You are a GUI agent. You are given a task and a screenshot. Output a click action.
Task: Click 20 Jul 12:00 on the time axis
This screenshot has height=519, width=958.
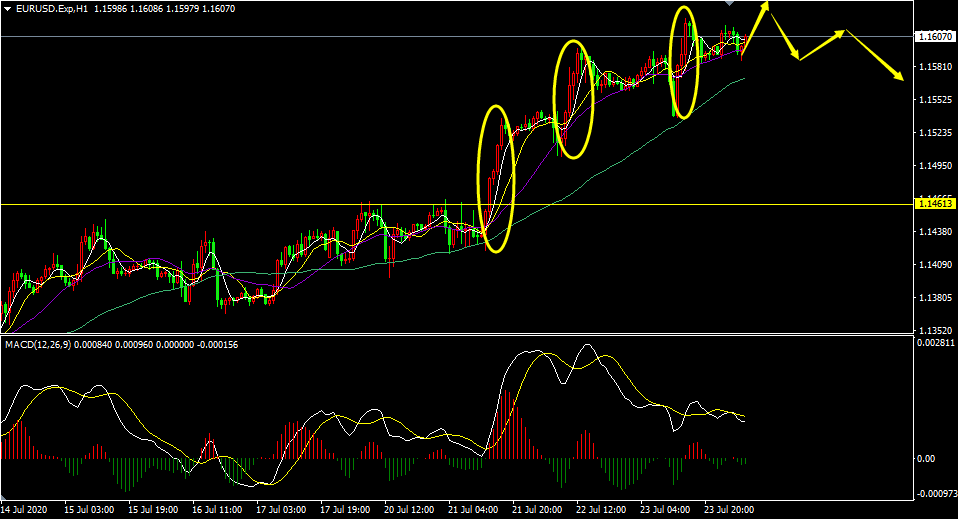(x=409, y=509)
